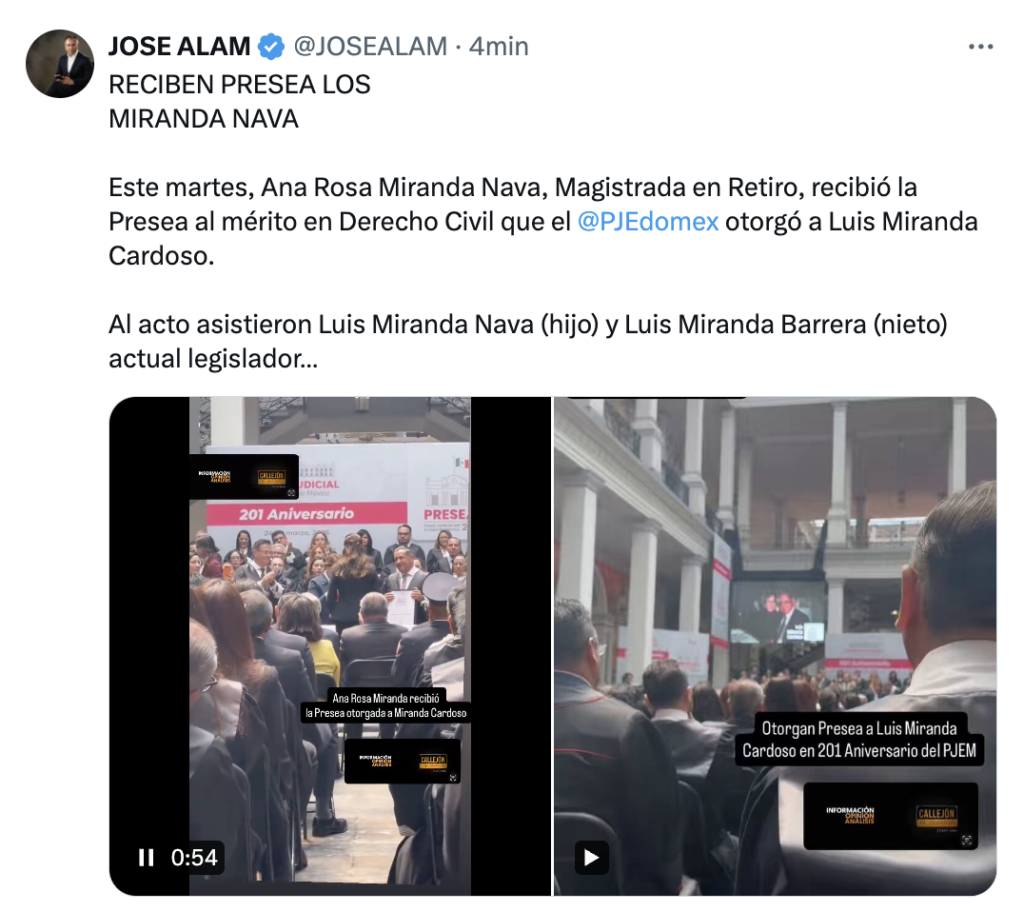The image size is (1024, 912).
Task: Open the right video thumbnail of courtyard
Action: 775,646
